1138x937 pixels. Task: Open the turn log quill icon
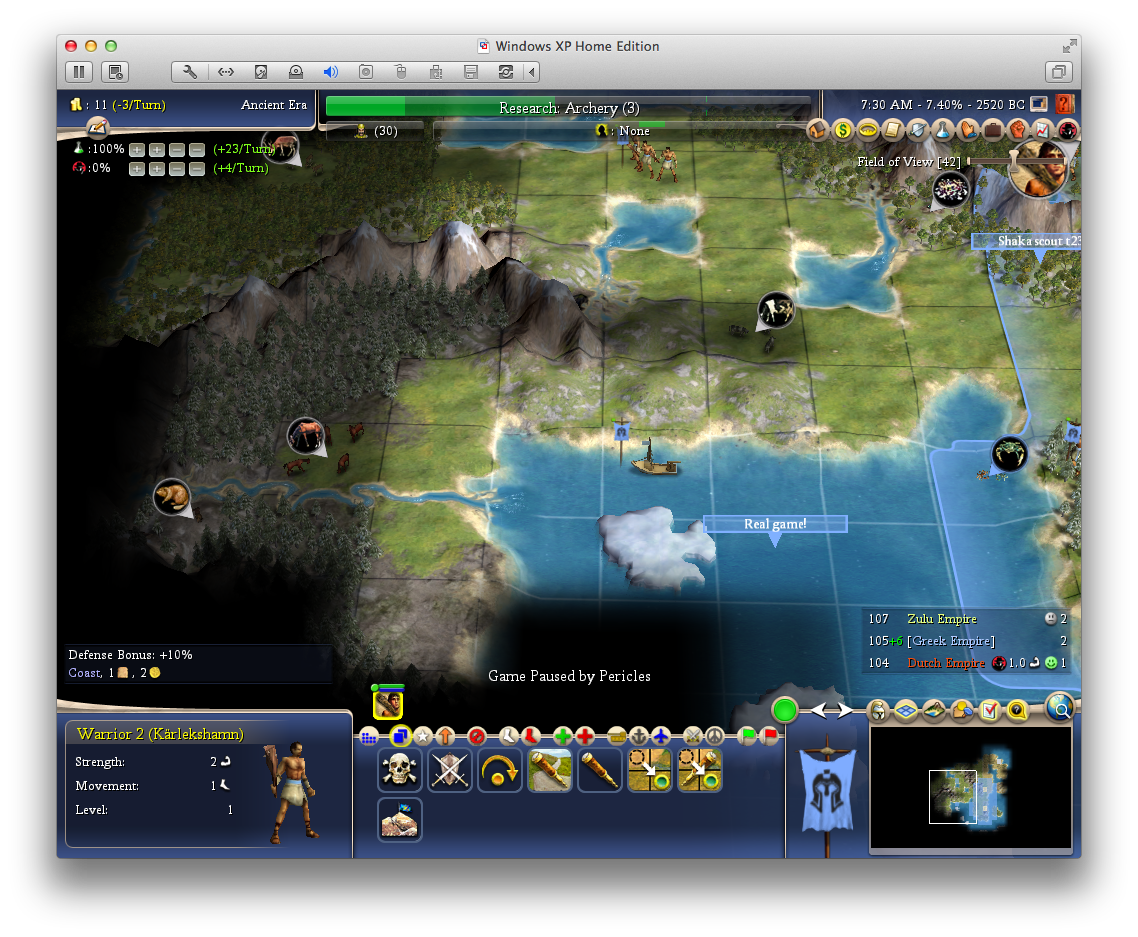tap(97, 128)
